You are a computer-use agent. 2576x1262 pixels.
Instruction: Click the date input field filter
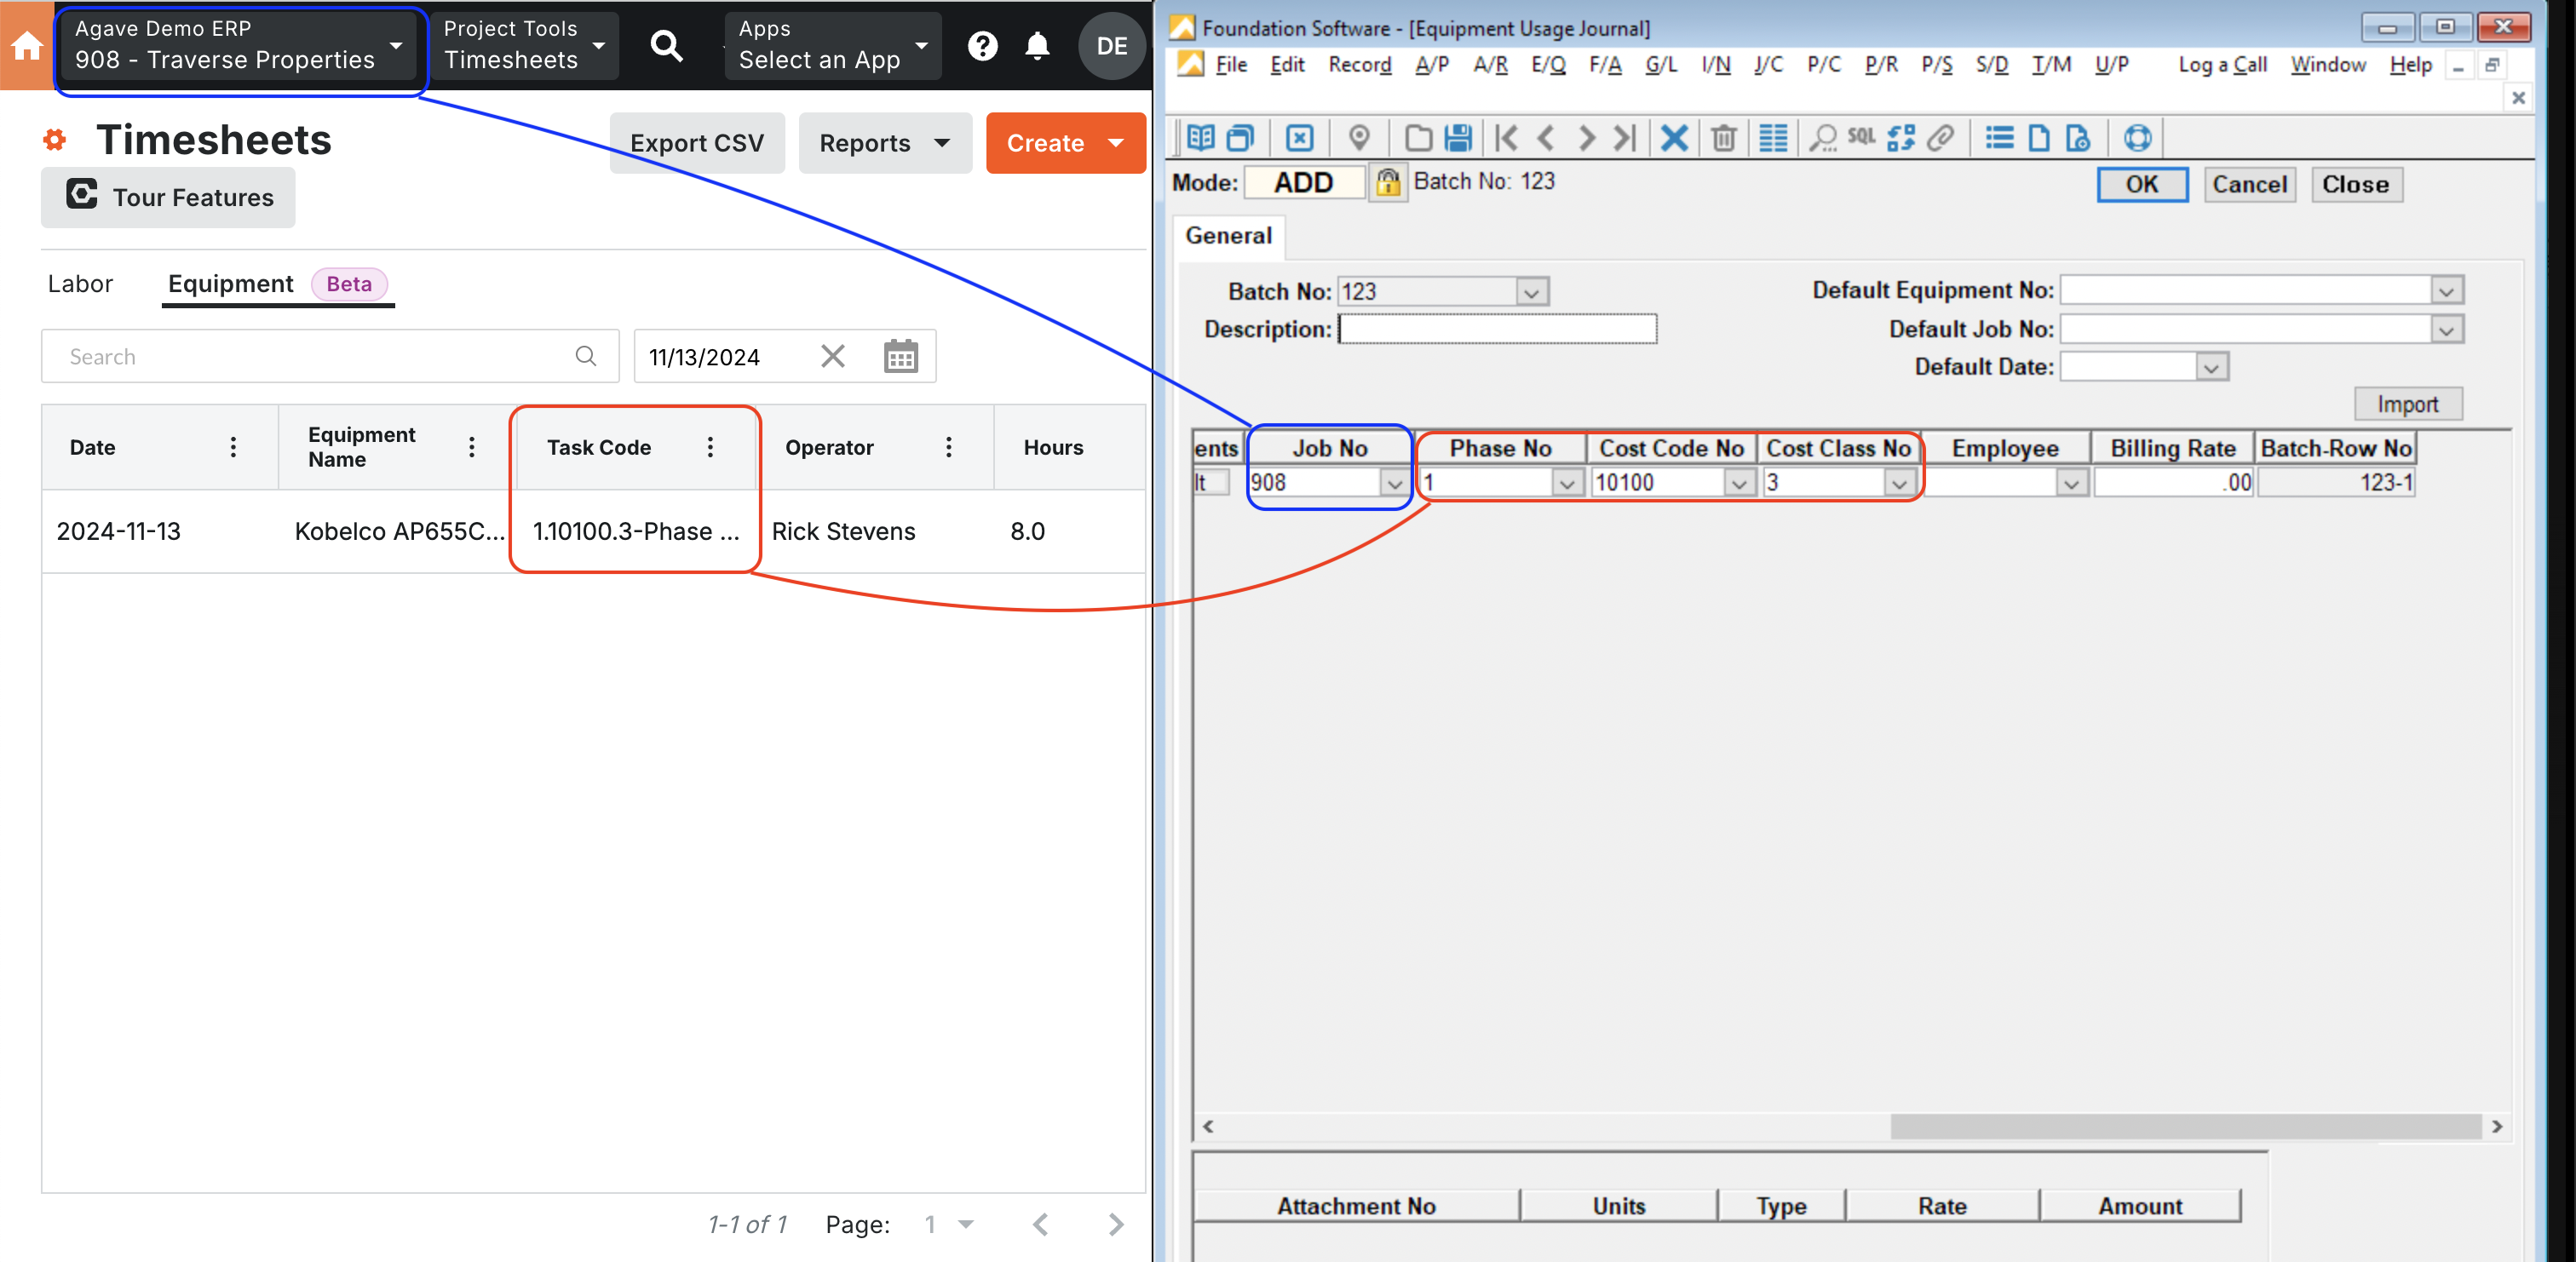tap(724, 355)
